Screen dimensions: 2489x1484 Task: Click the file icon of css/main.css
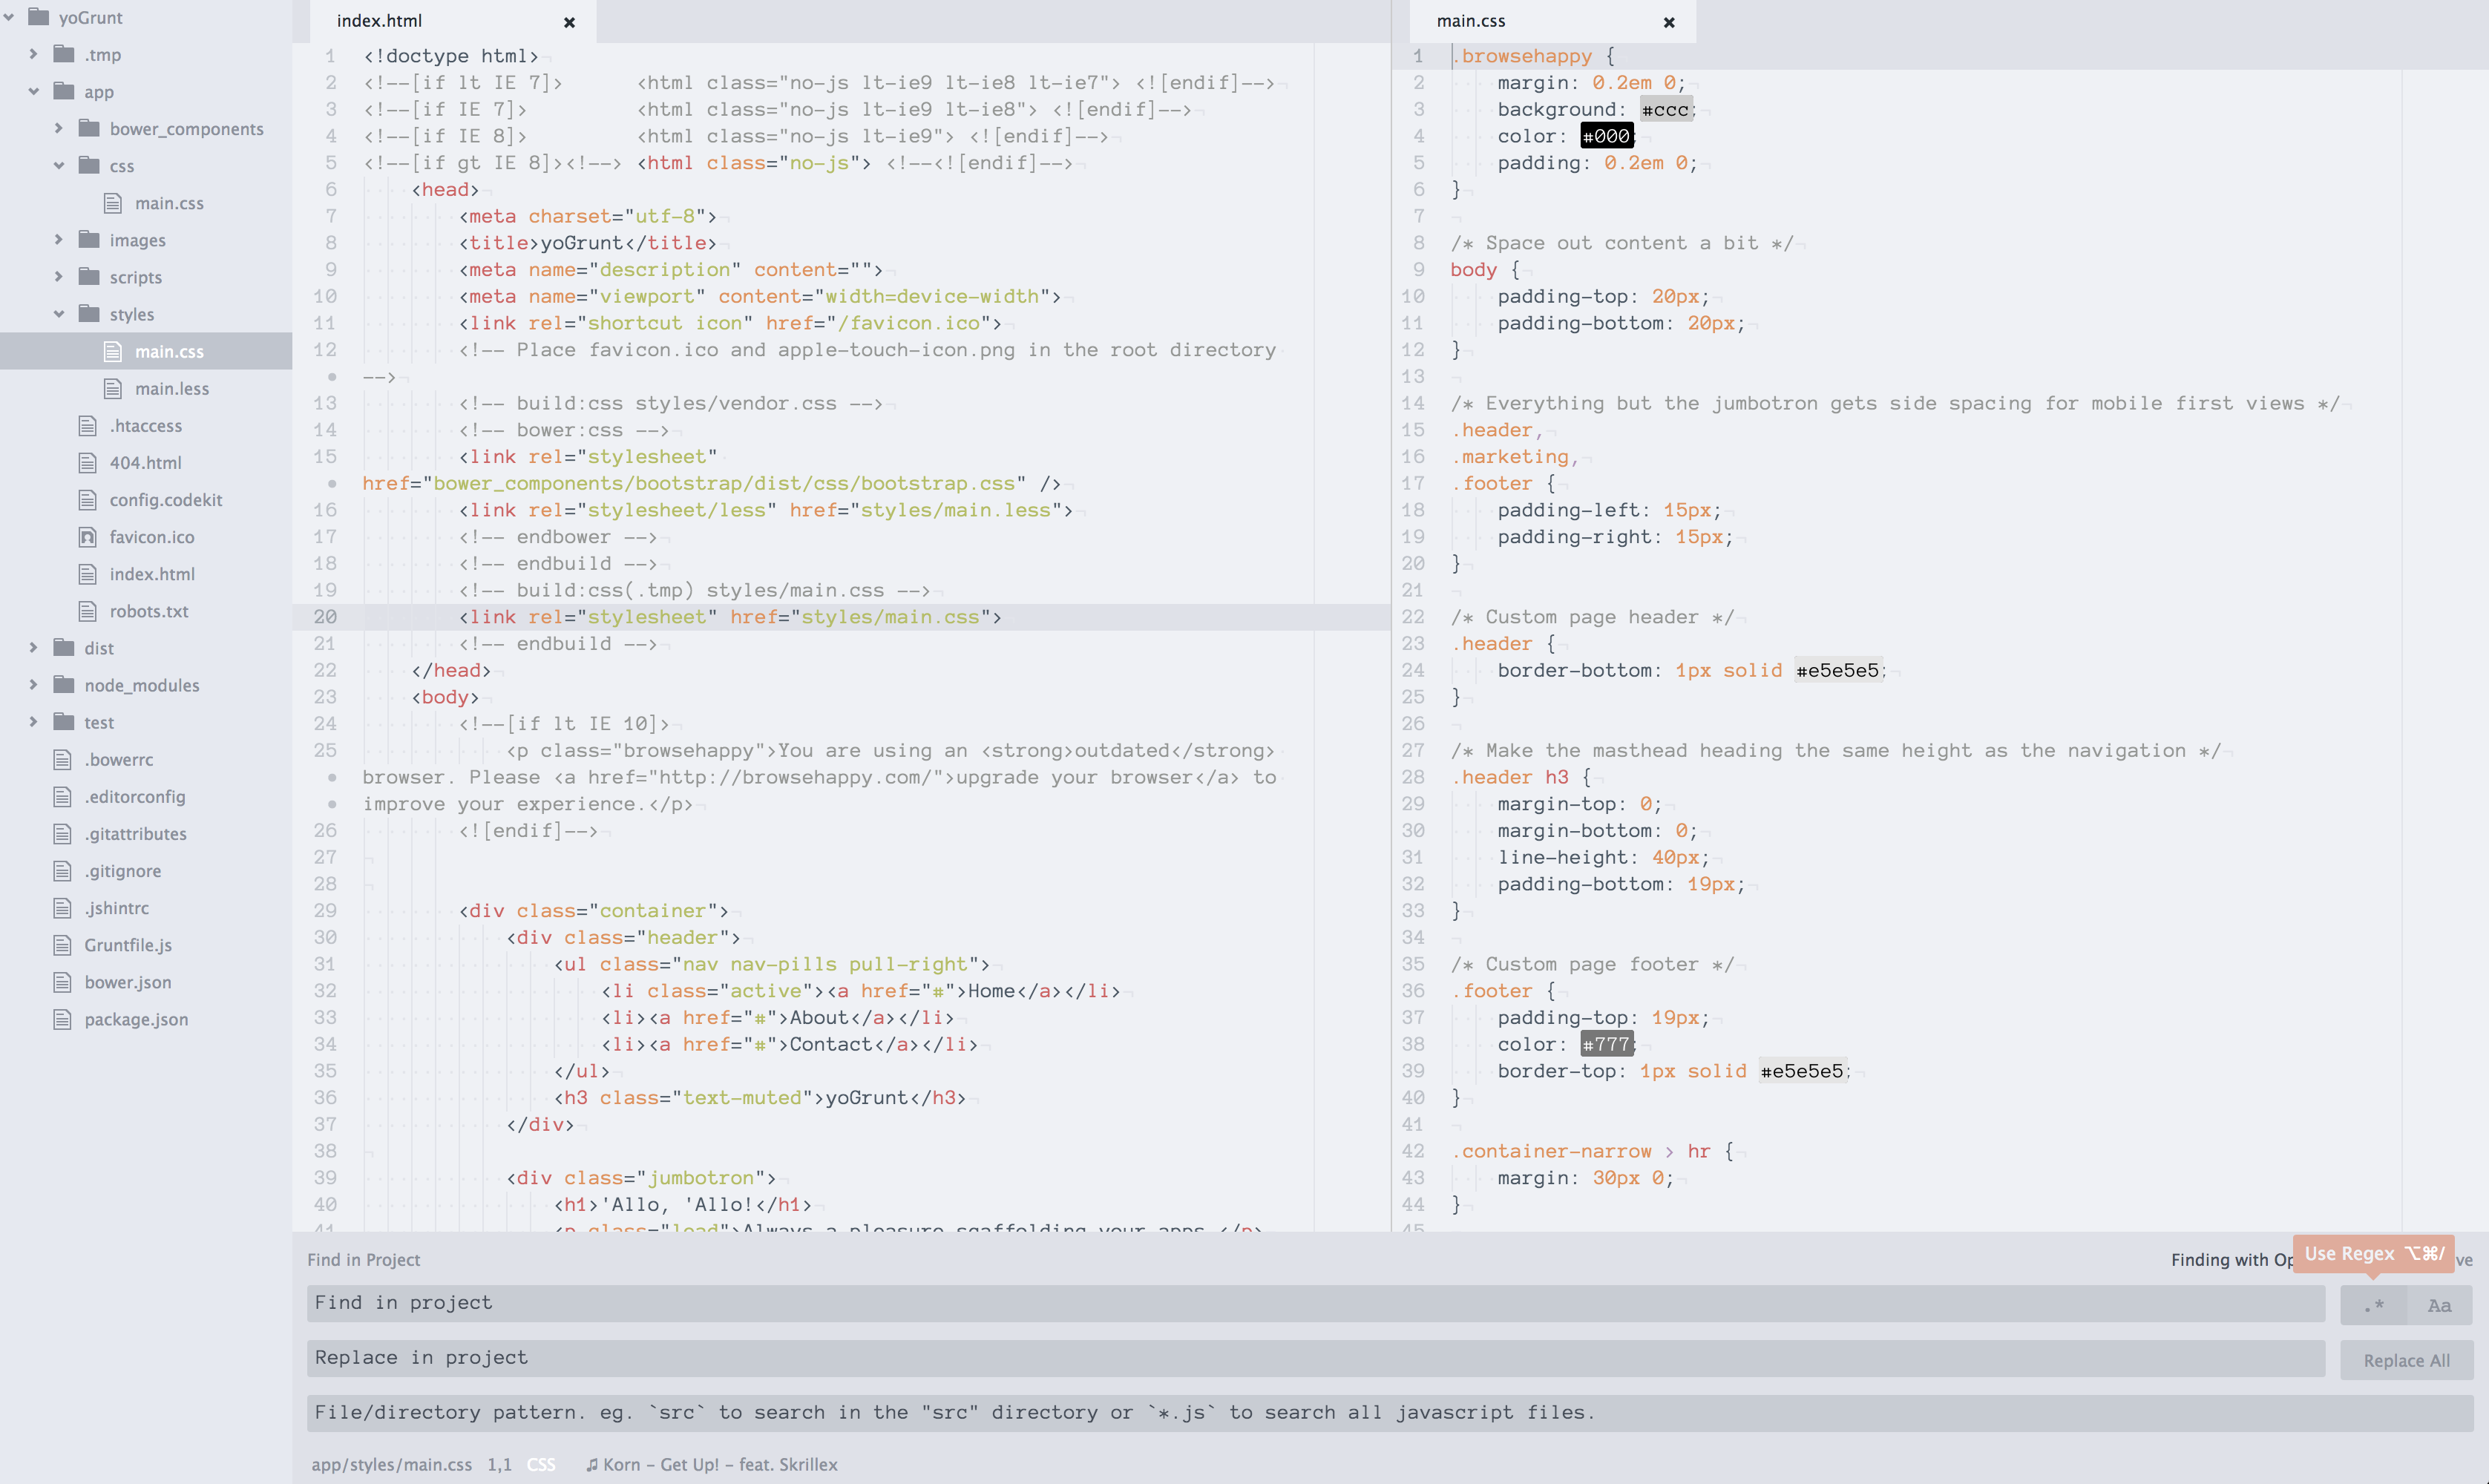(114, 203)
